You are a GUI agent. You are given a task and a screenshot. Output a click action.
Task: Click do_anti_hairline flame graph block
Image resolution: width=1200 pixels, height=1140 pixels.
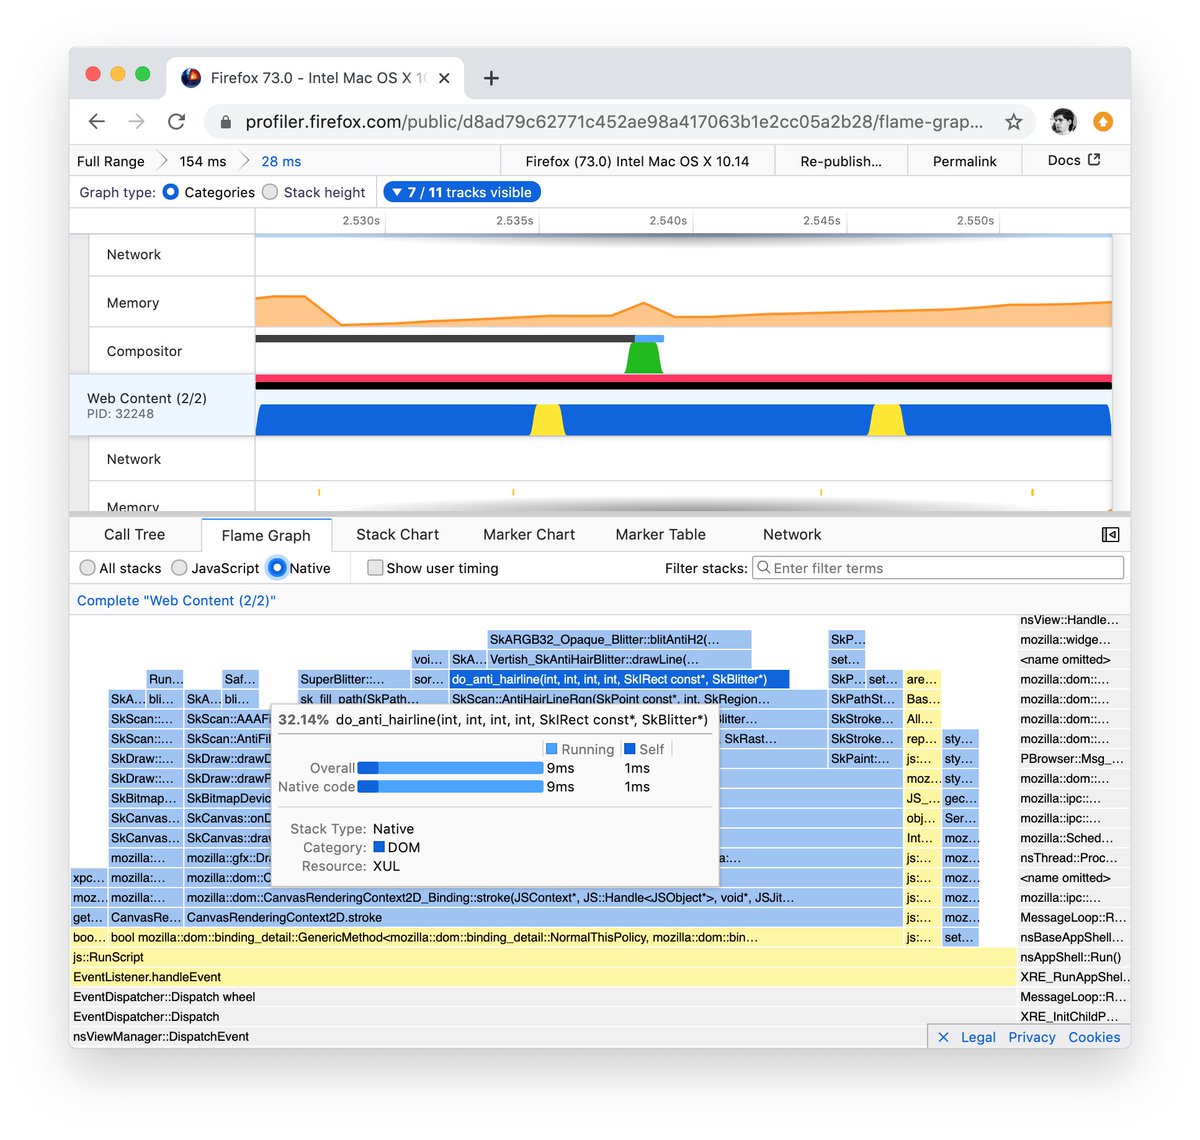pyautogui.click(x=619, y=679)
